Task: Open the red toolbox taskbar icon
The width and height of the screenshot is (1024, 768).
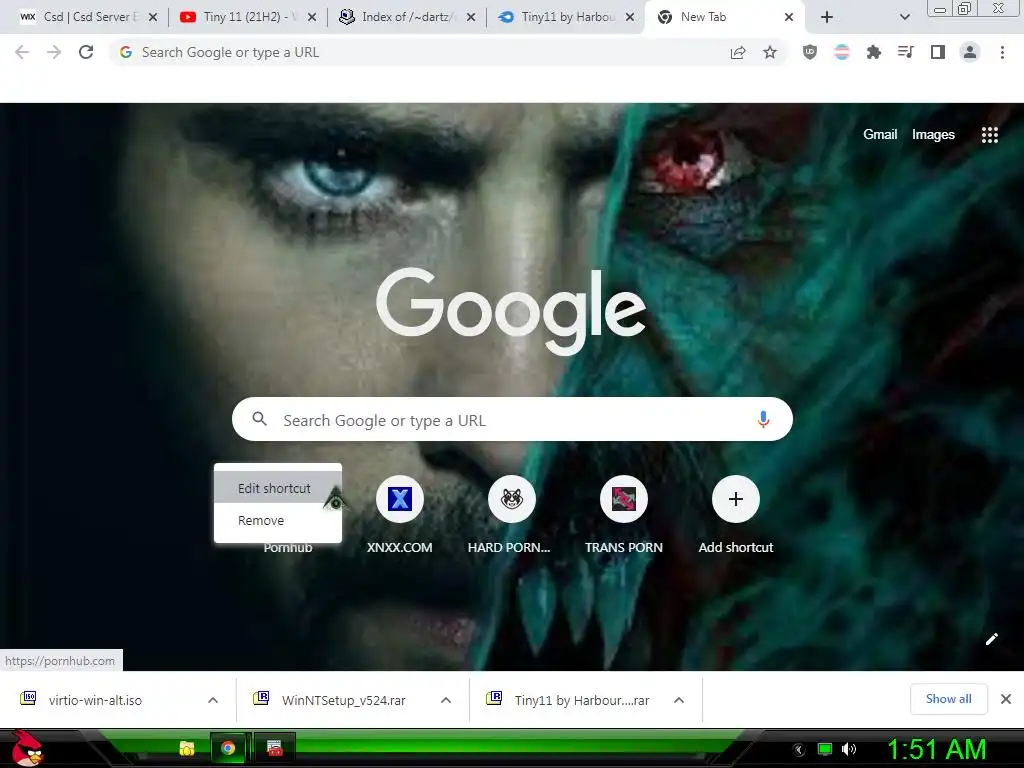Action: [x=274, y=748]
